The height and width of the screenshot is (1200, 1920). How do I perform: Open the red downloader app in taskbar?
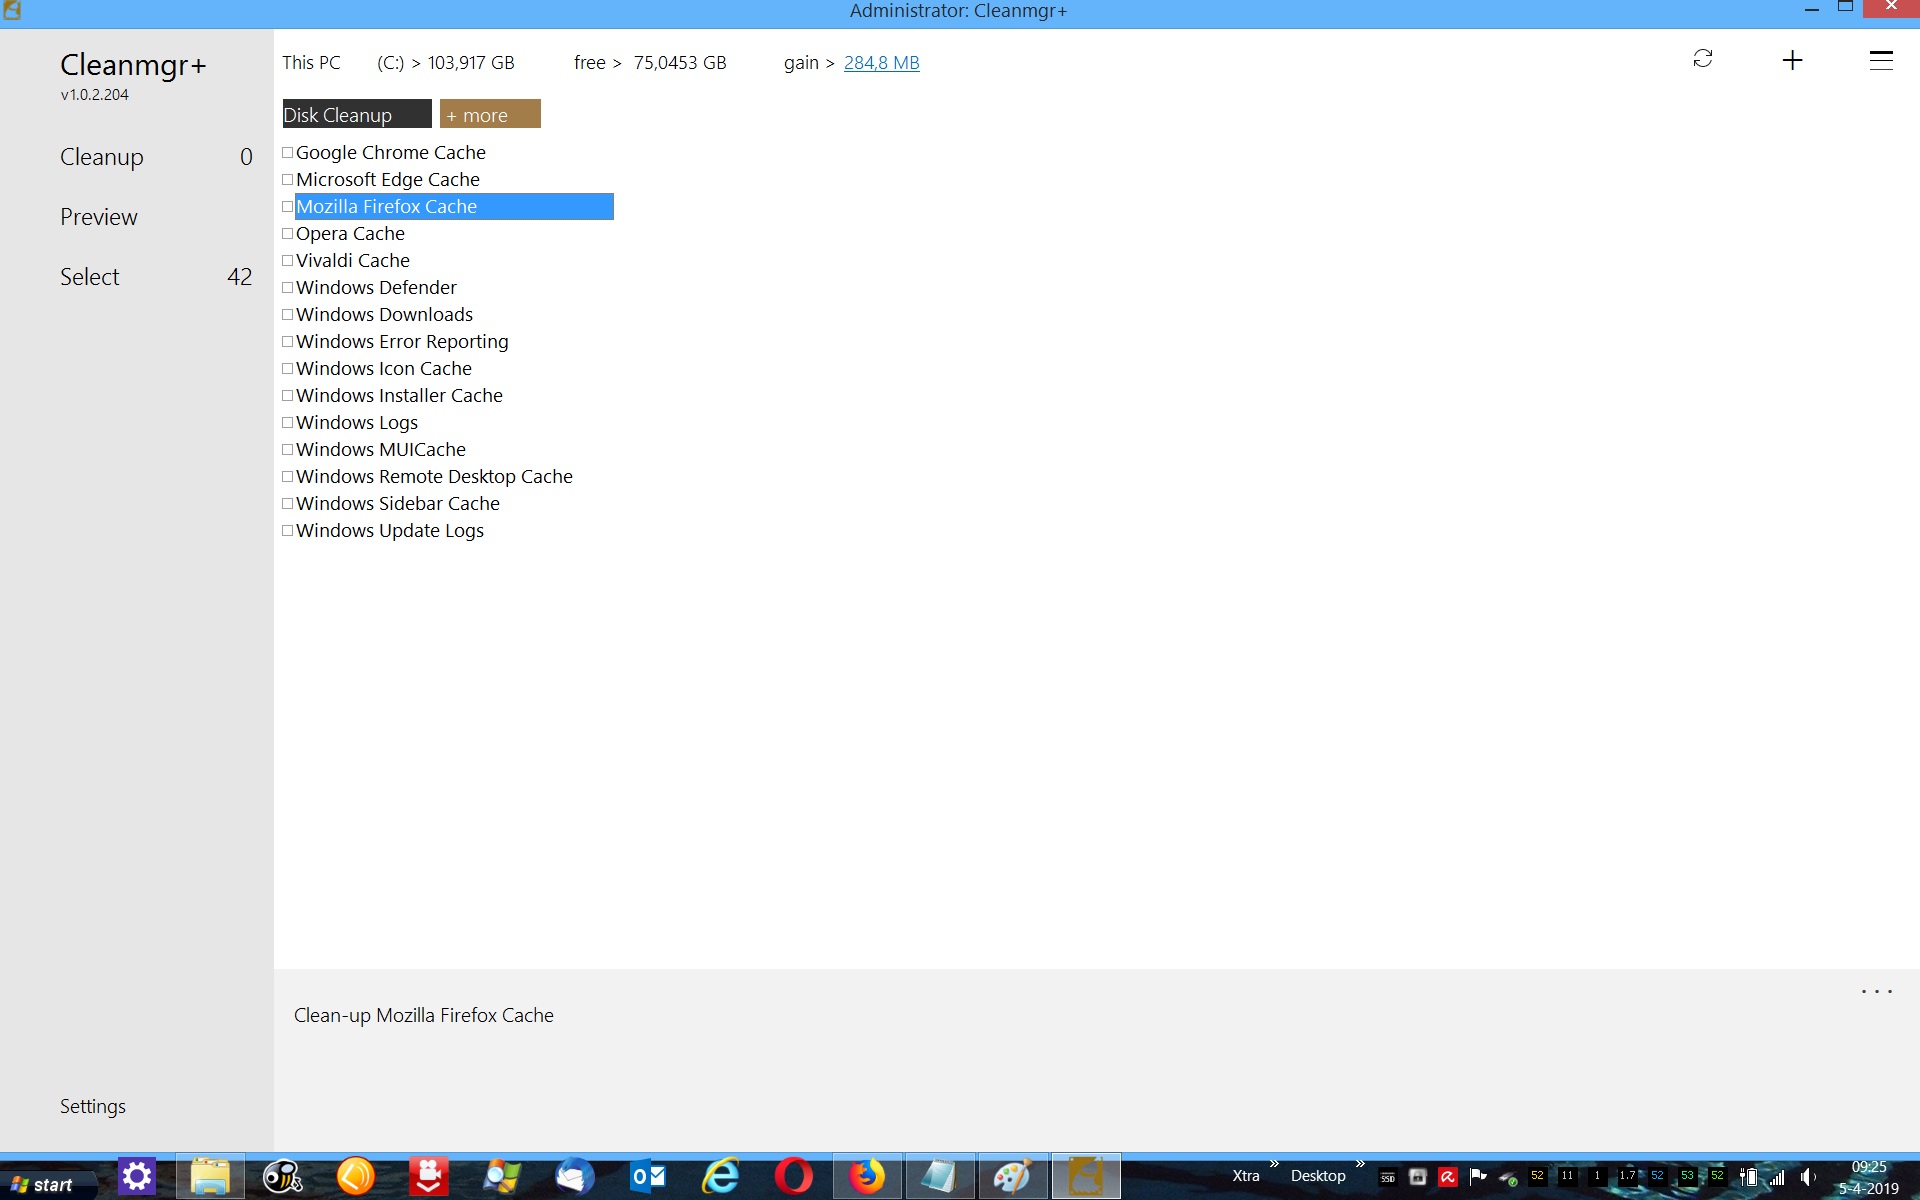[x=428, y=1177]
